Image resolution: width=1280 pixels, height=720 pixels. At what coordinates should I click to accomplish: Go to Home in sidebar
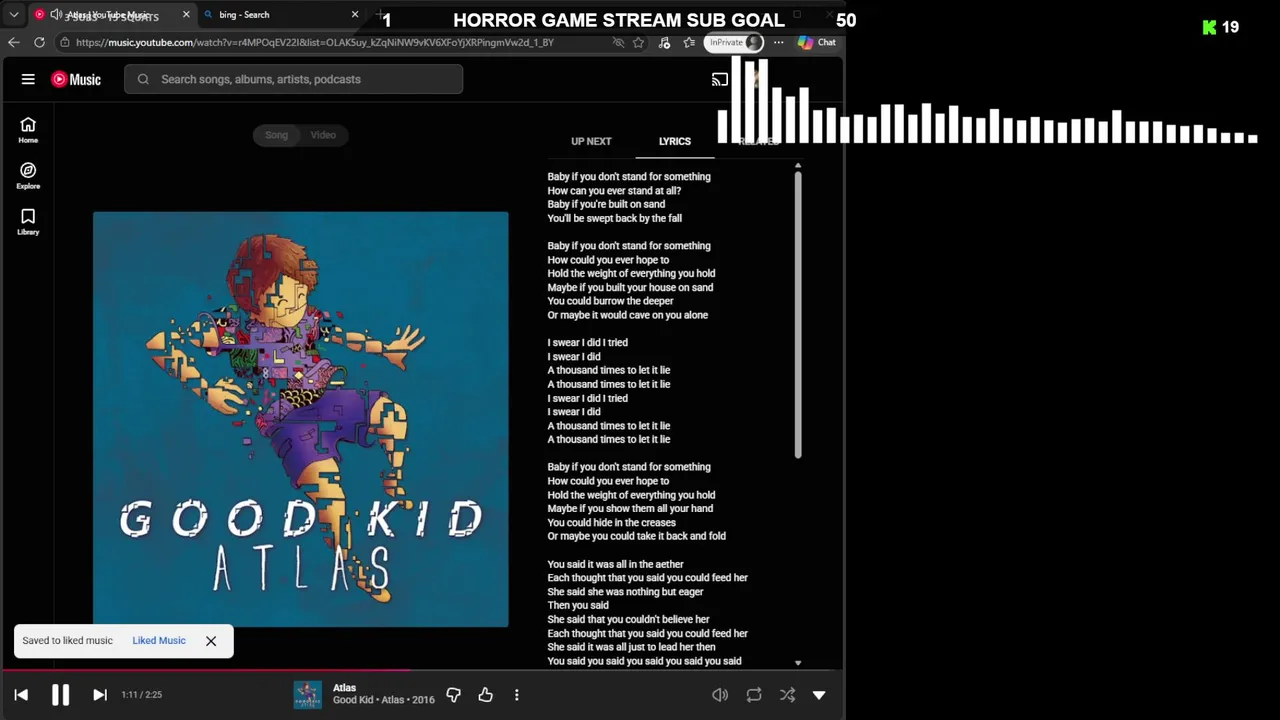click(x=28, y=129)
